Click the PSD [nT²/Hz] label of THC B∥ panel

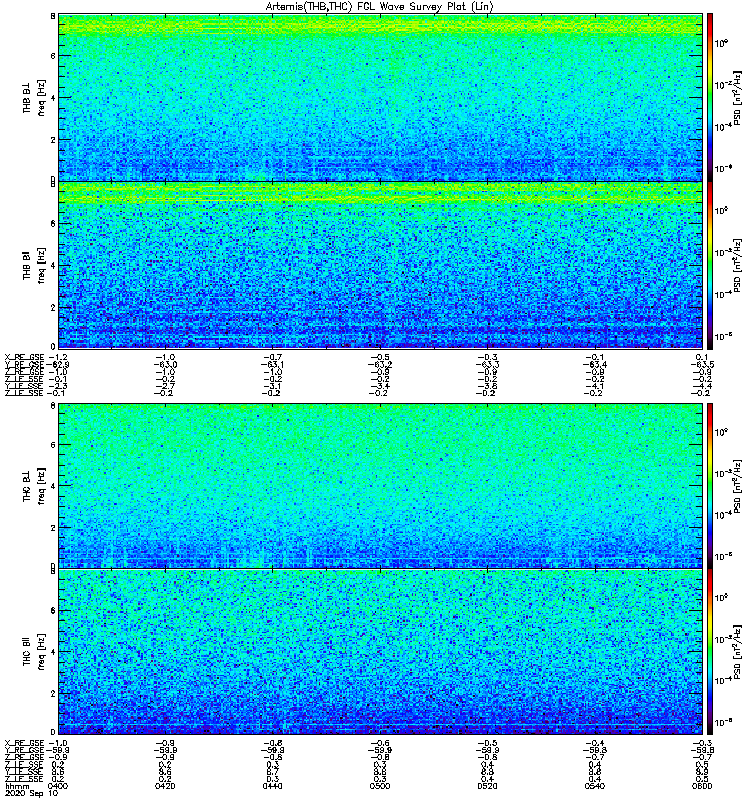(738, 652)
